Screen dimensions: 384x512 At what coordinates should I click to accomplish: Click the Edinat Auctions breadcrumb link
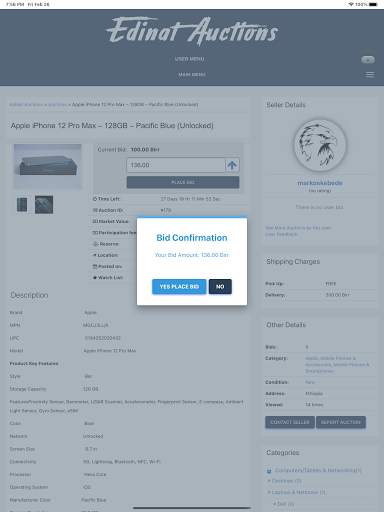[26, 105]
